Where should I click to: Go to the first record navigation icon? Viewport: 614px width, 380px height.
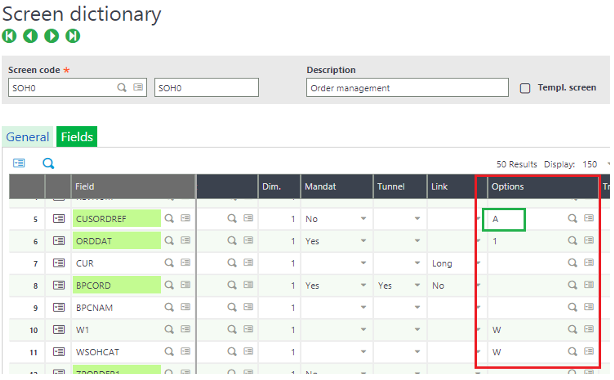click(9, 36)
